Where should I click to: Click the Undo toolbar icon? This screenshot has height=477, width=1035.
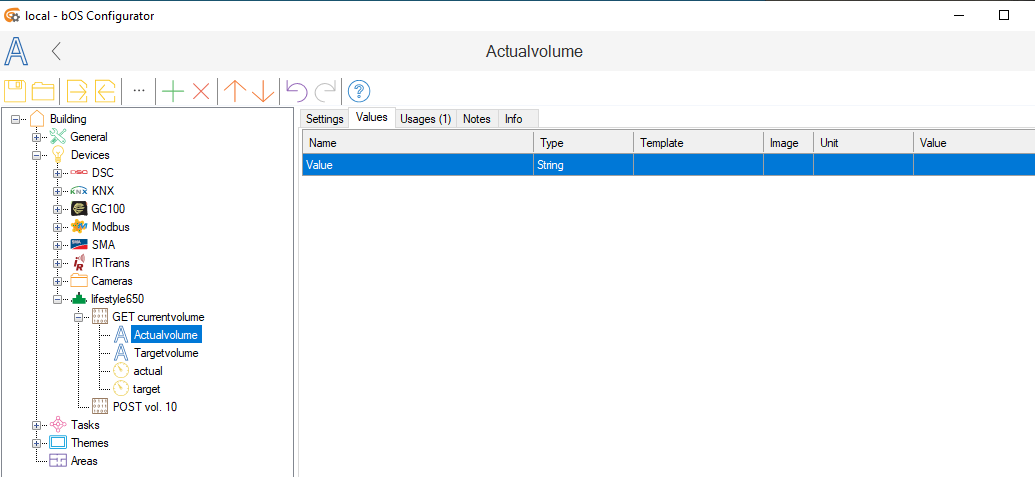click(x=297, y=91)
